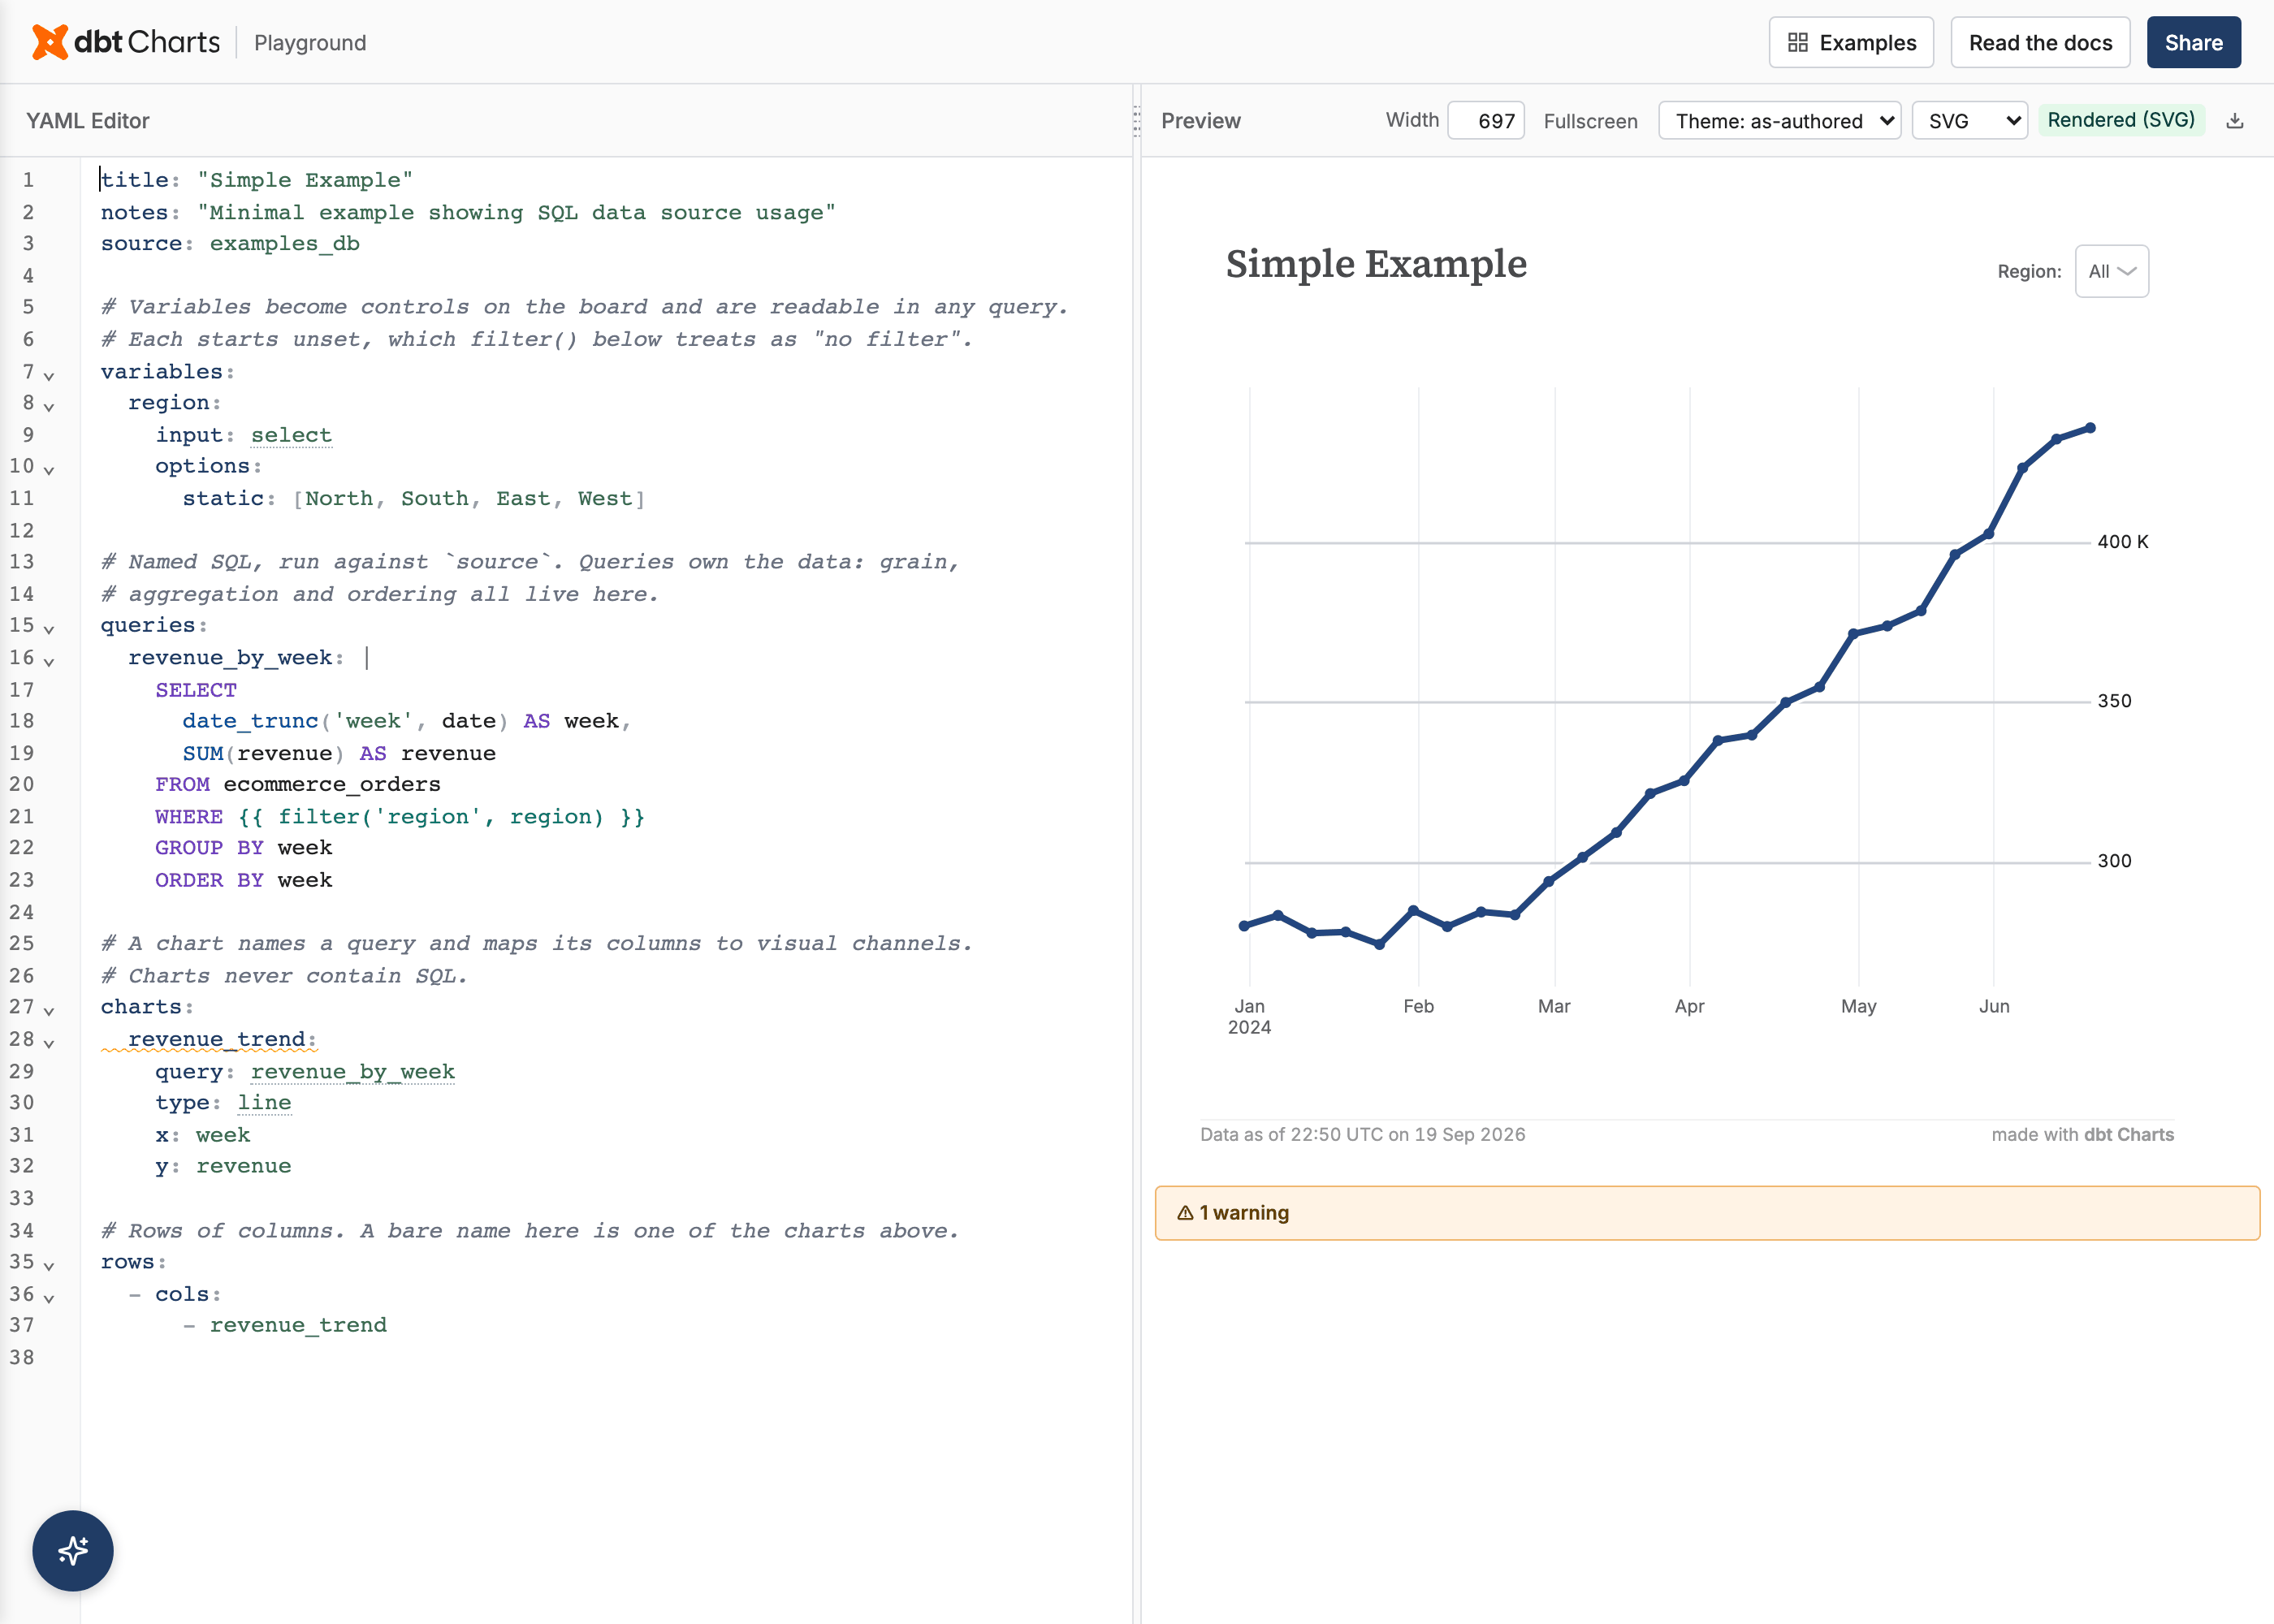Expand the 1 warning banner

coord(1707,1213)
